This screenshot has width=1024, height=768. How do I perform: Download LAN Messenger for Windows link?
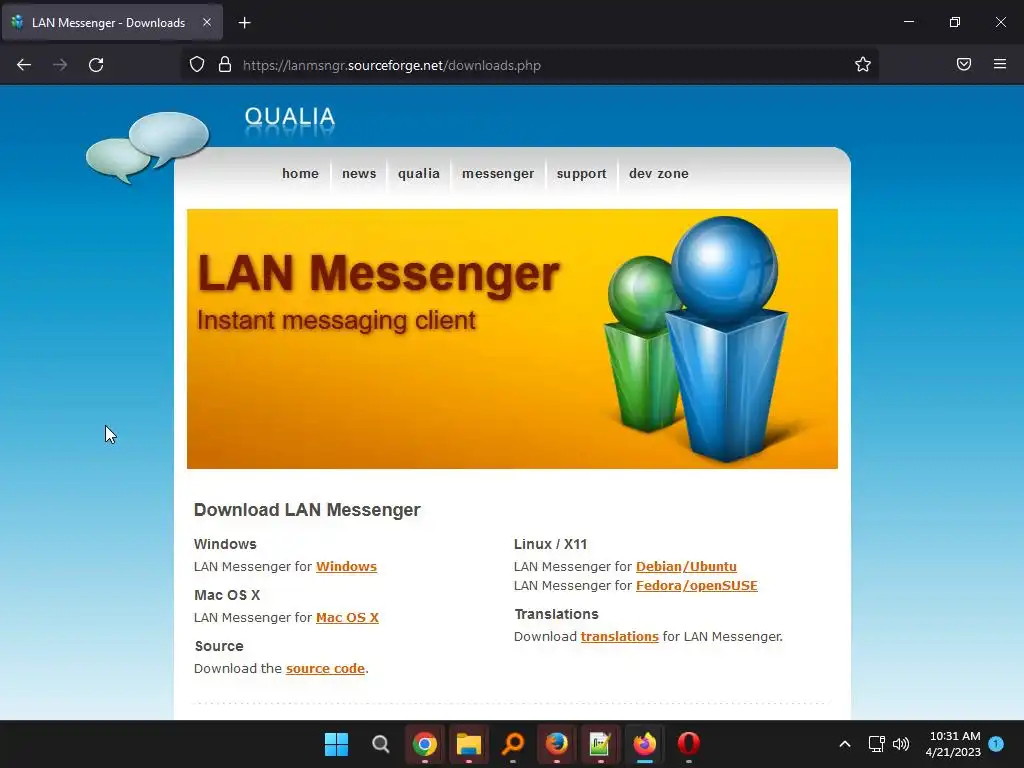(346, 567)
